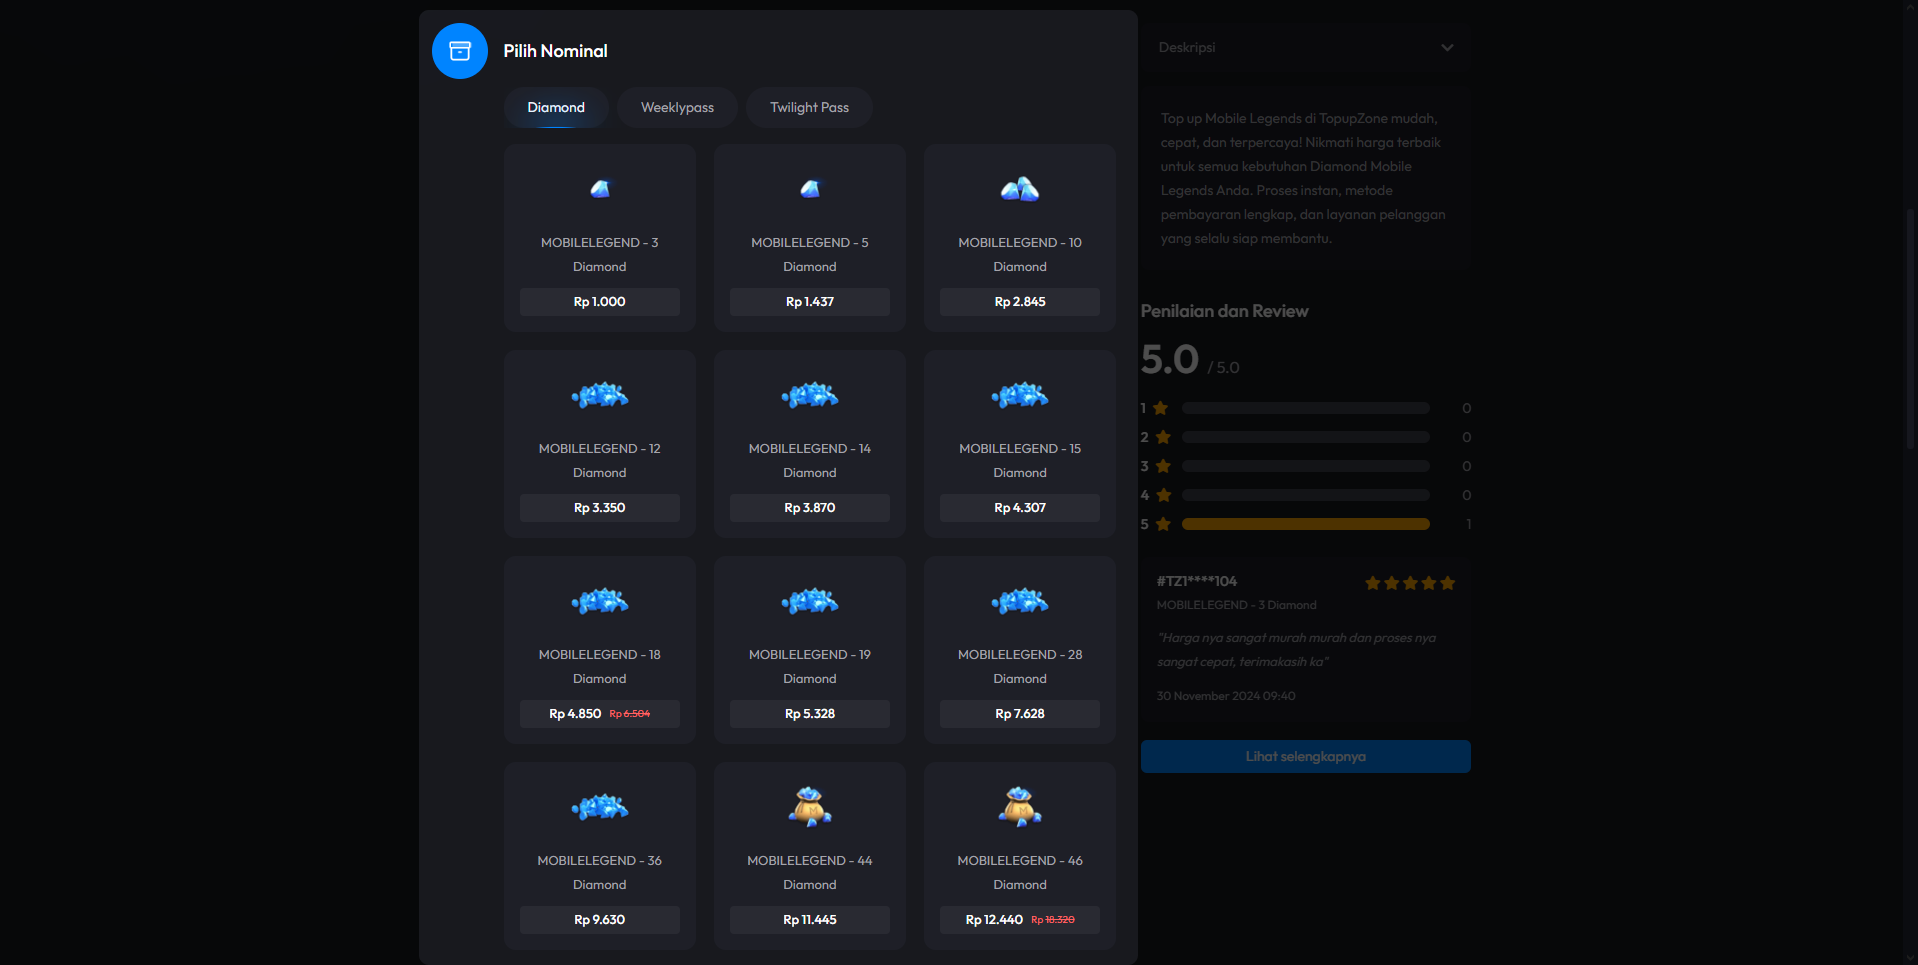Image resolution: width=1918 pixels, height=965 pixels.
Task: Click the Lihat selengkapnya button
Action: tap(1306, 757)
